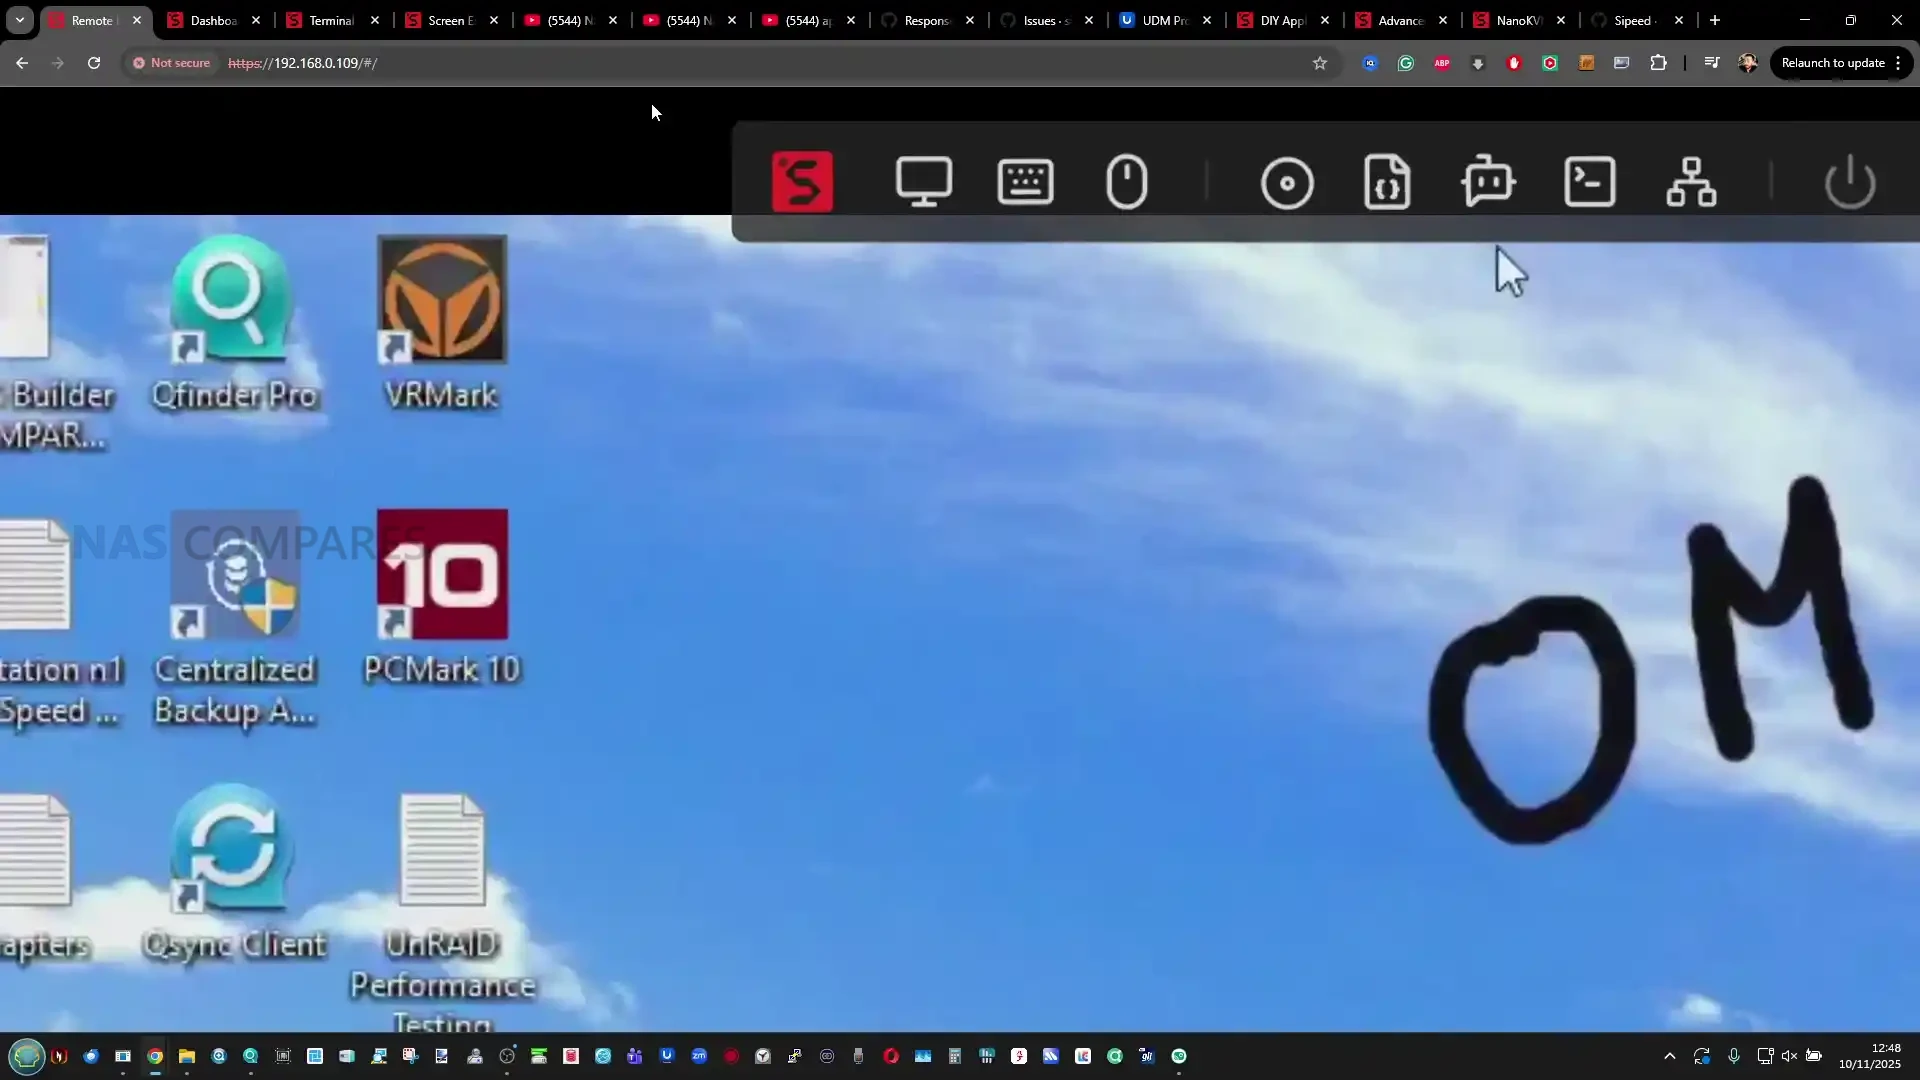The width and height of the screenshot is (1920, 1080).
Task: Click Relaunch to update button
Action: coord(1832,63)
